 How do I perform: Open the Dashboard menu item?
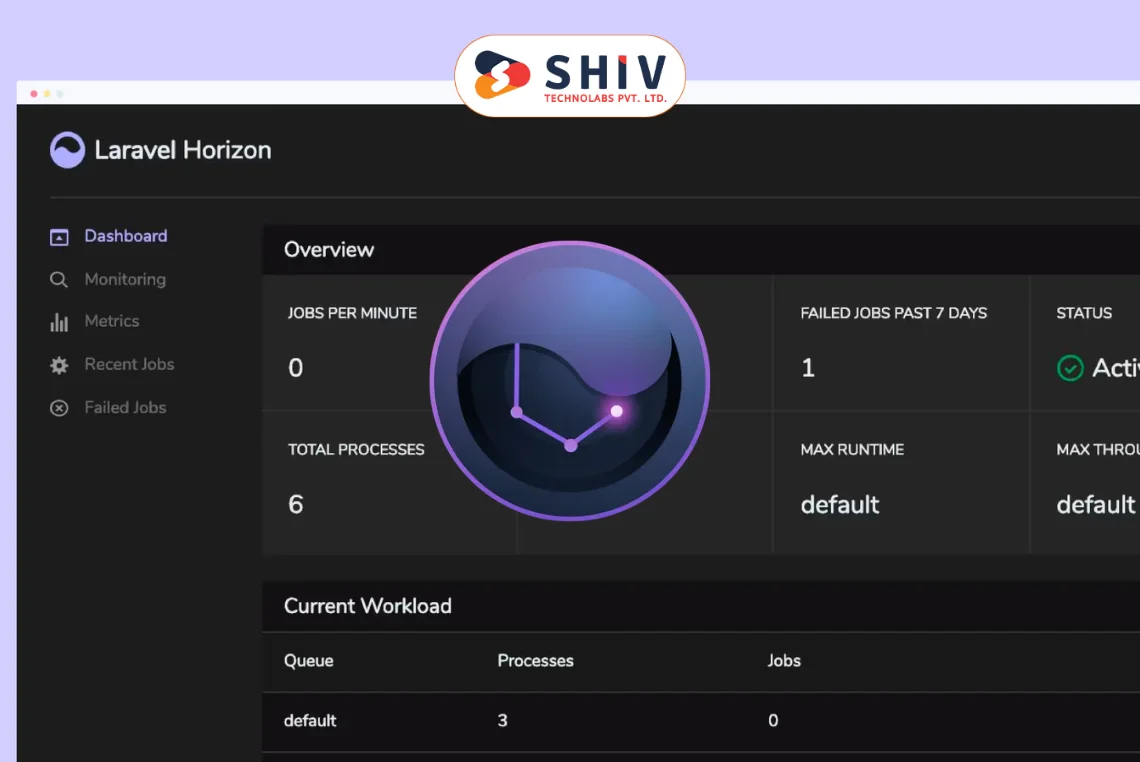coord(125,236)
